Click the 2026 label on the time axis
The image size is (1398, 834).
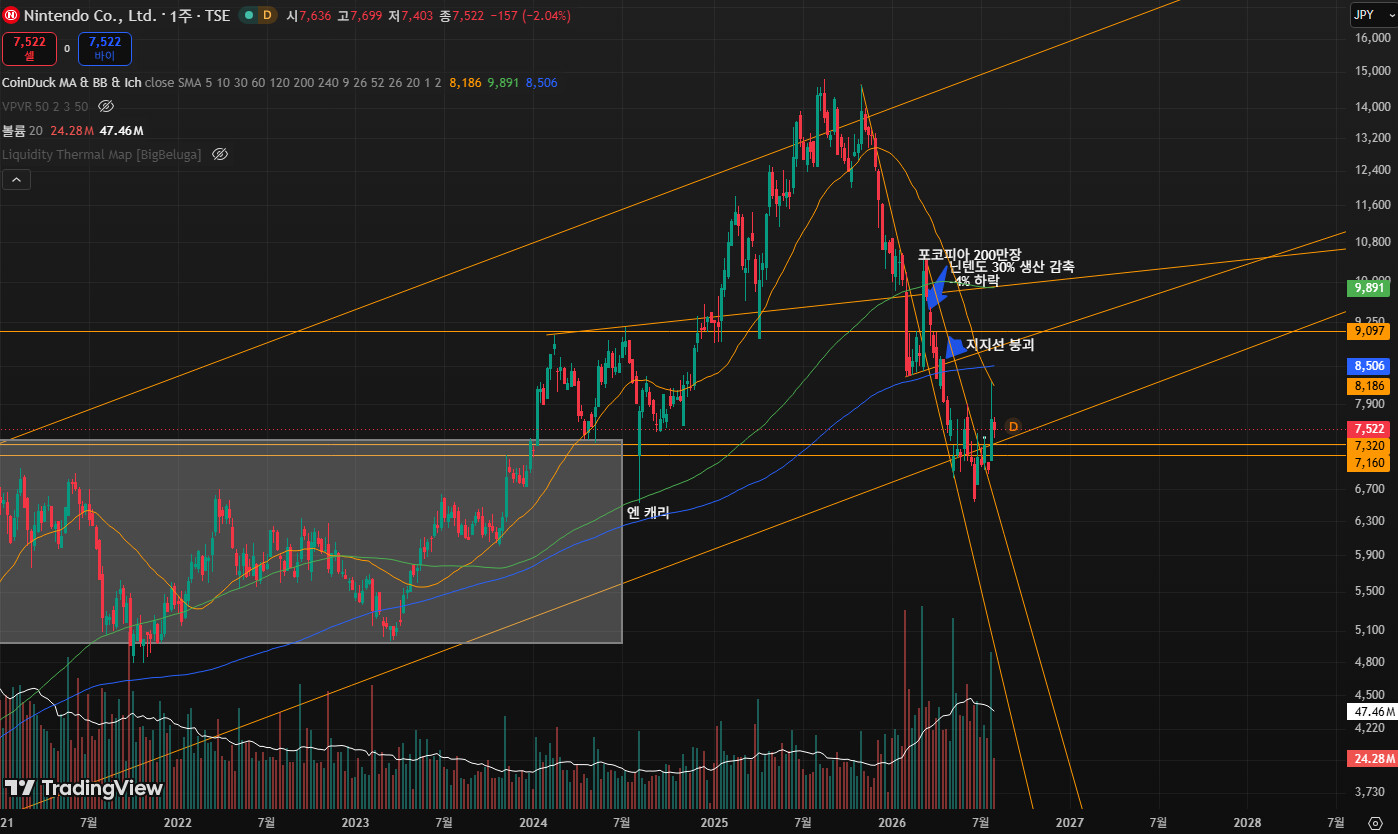(x=891, y=822)
